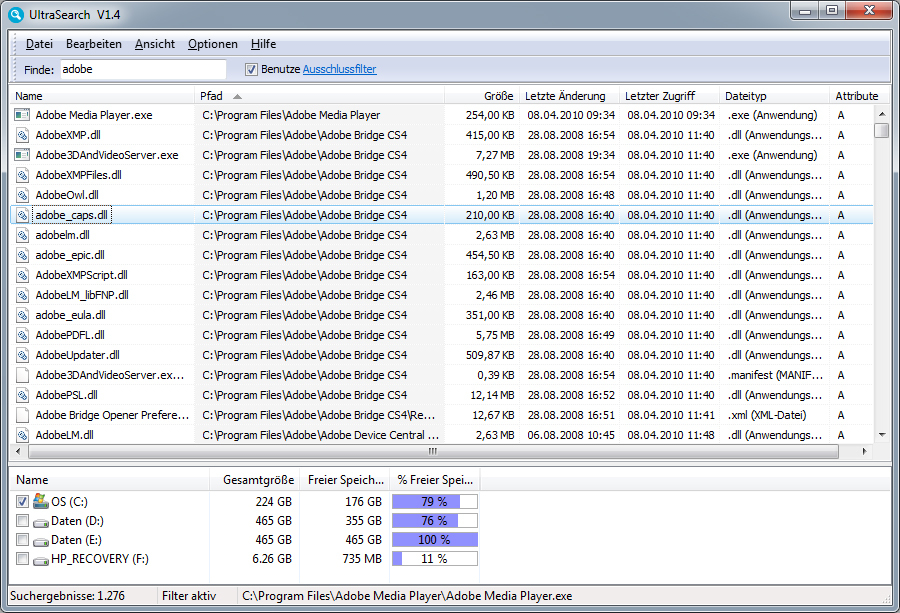Screen dimensions: 900x613
Task: Select the adobe_eula.dll file icon
Action: [22, 315]
